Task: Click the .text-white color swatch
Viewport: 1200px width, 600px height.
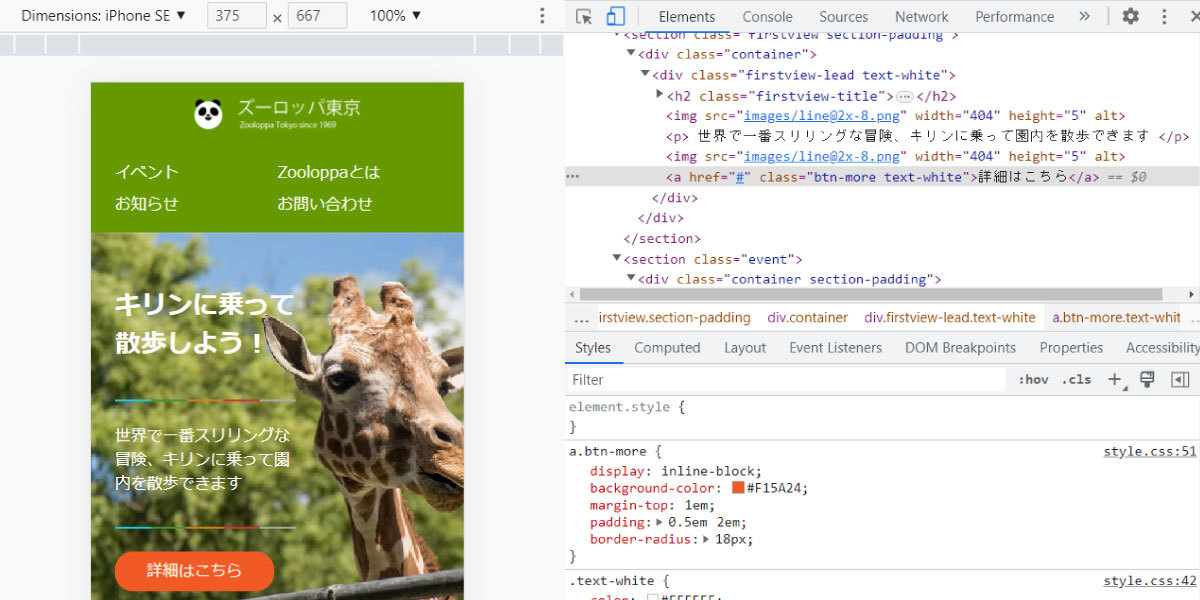Action: click(653, 598)
